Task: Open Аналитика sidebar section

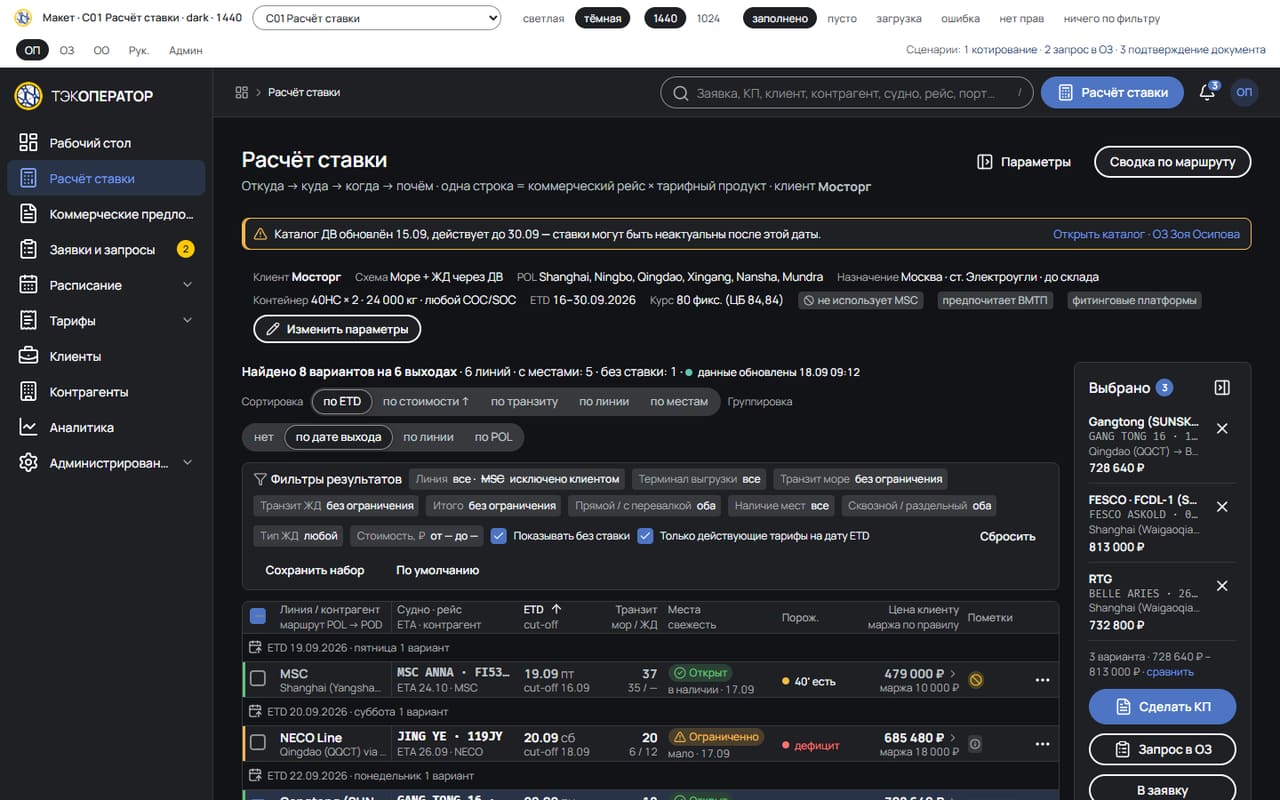Action: [x=106, y=427]
